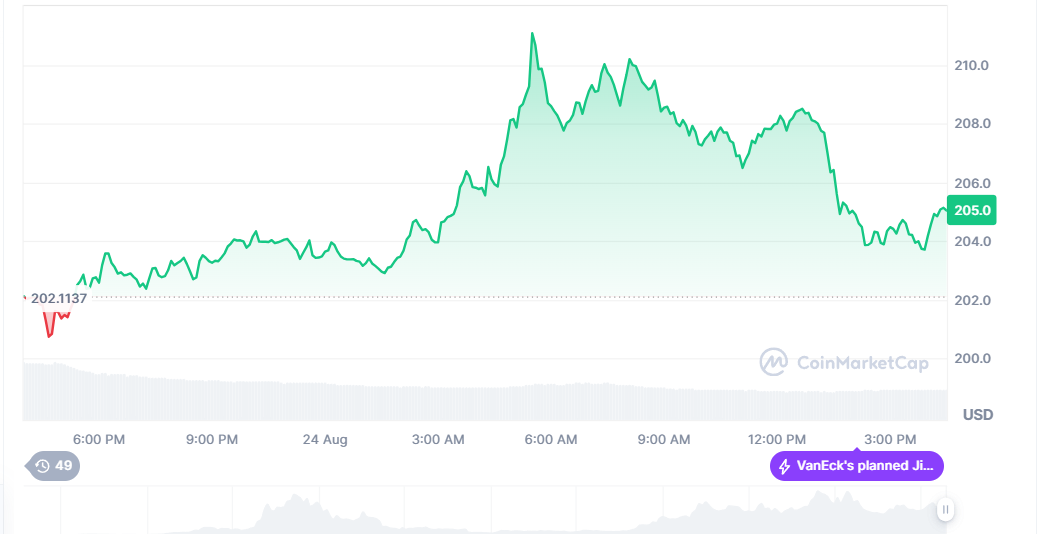Click the highest peak of the price line
The width and height of the screenshot is (1037, 534).
pyautogui.click(x=532, y=34)
